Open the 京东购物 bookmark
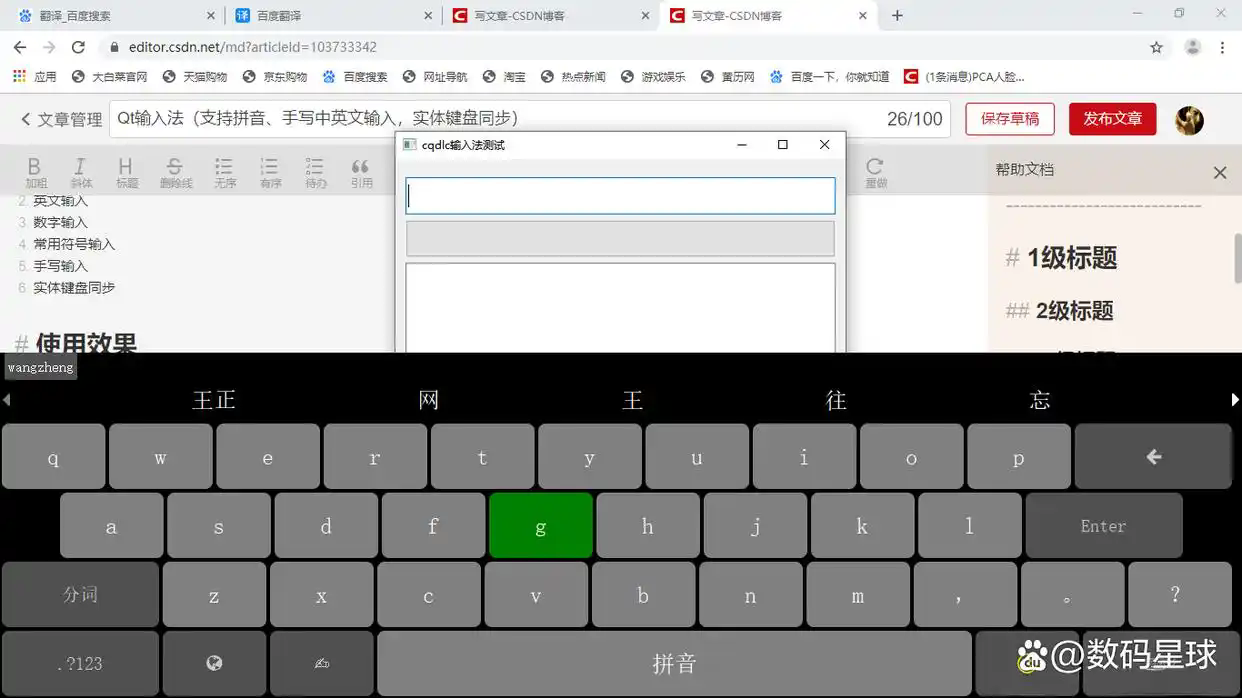 (275, 76)
